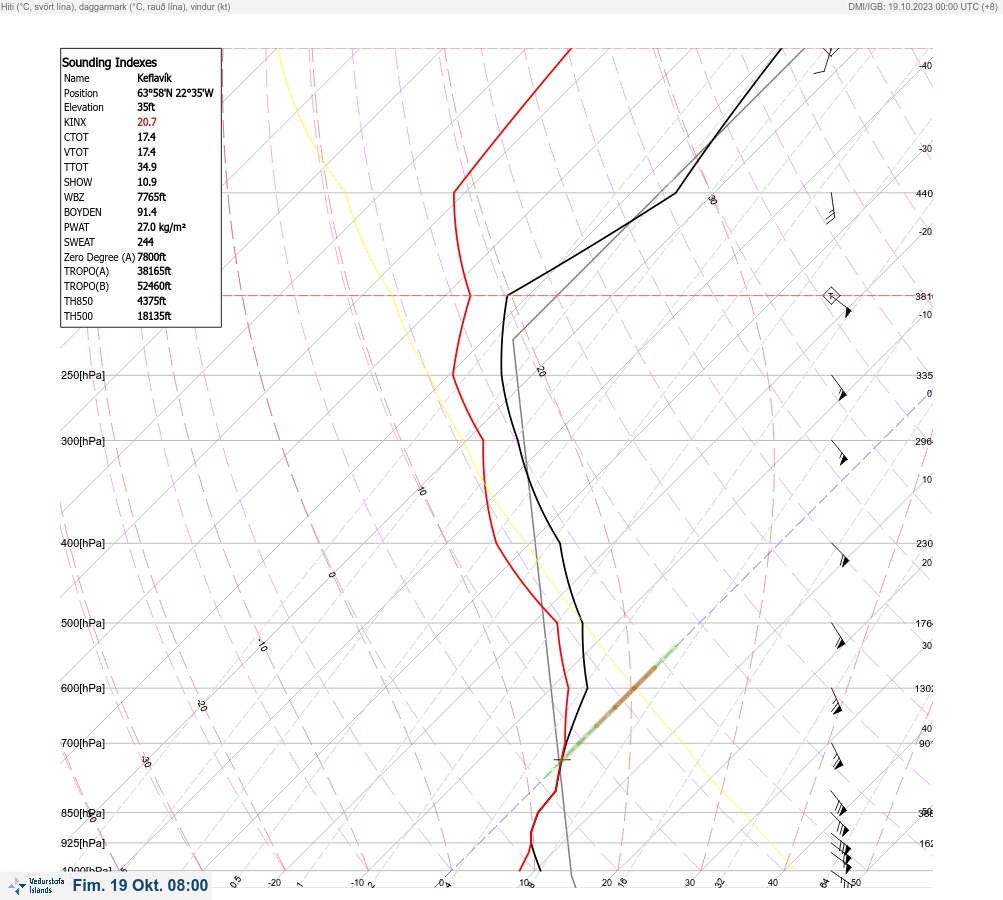This screenshot has width=1003, height=900.
Task: Click the TH850 value 4375ft
Action: pos(152,301)
